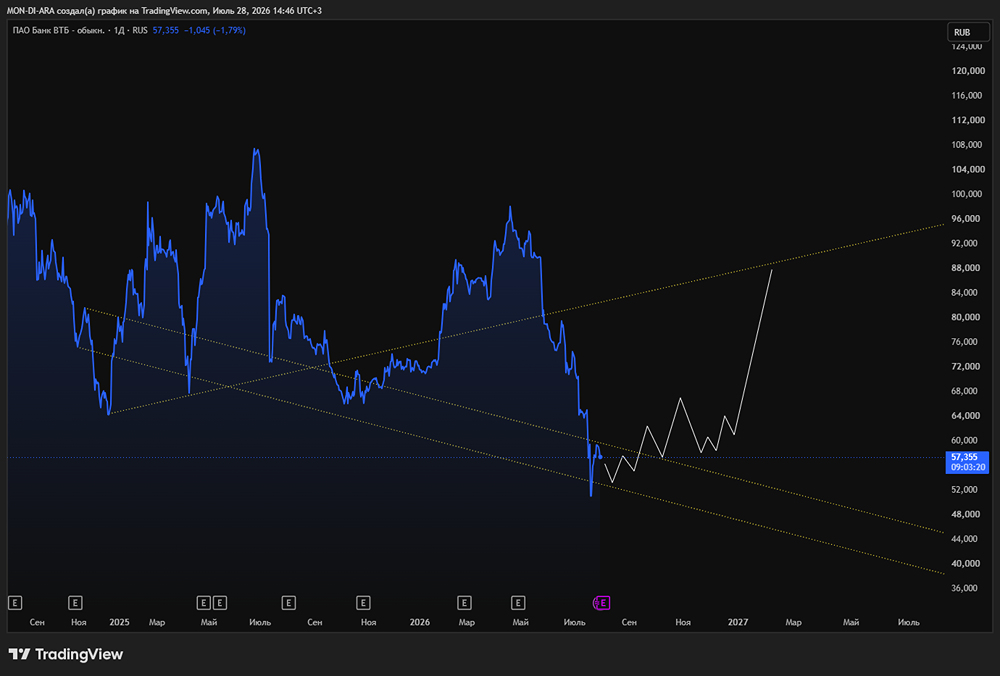The image size is (1000, 676).
Task: Select the first of two adjacent E markers
Action: click(x=203, y=603)
